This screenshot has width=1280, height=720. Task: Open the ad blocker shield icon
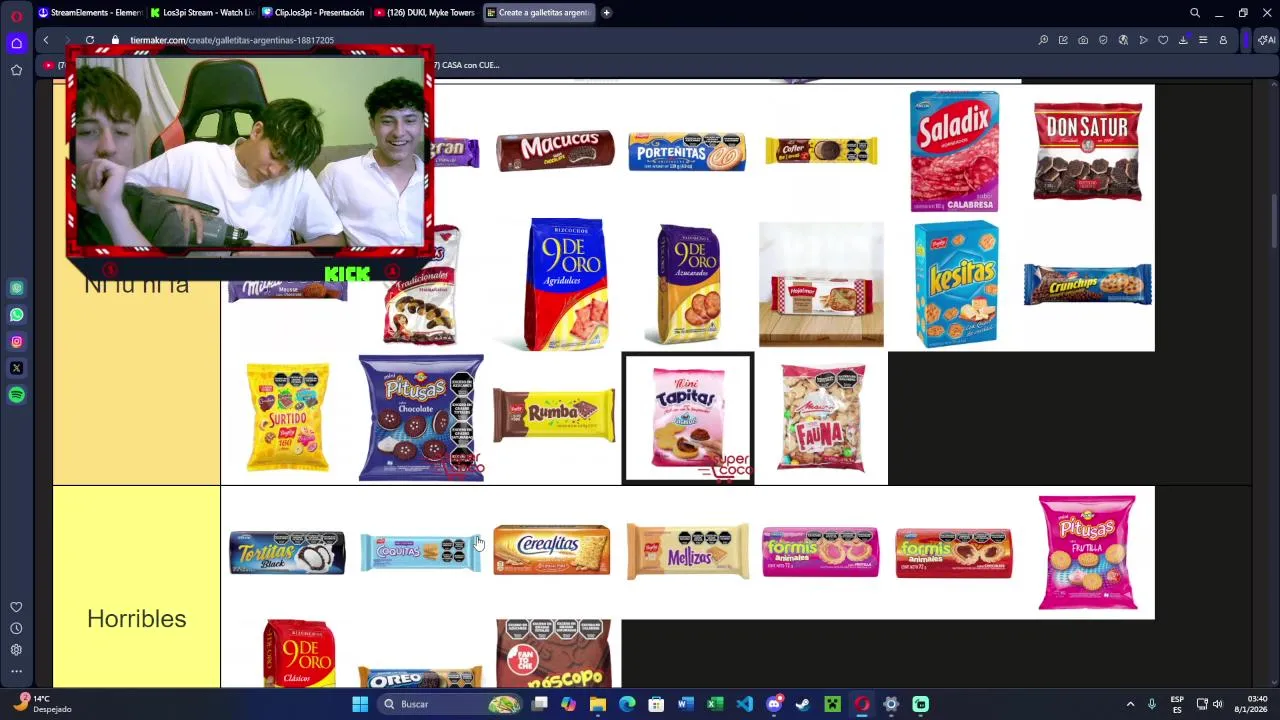pos(1103,40)
